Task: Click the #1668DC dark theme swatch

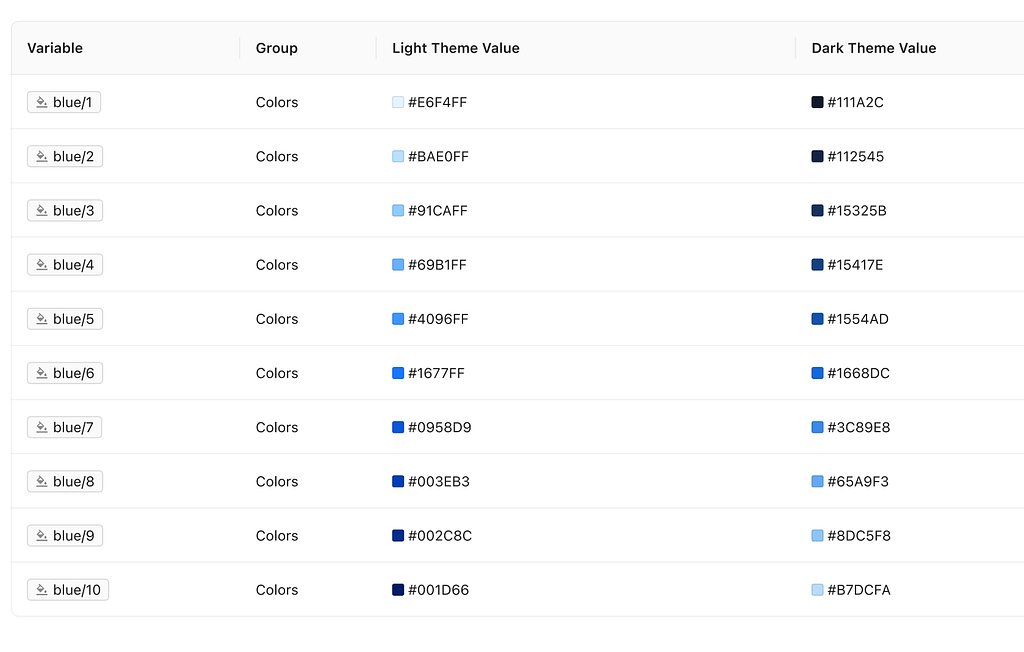Action: 818,373
